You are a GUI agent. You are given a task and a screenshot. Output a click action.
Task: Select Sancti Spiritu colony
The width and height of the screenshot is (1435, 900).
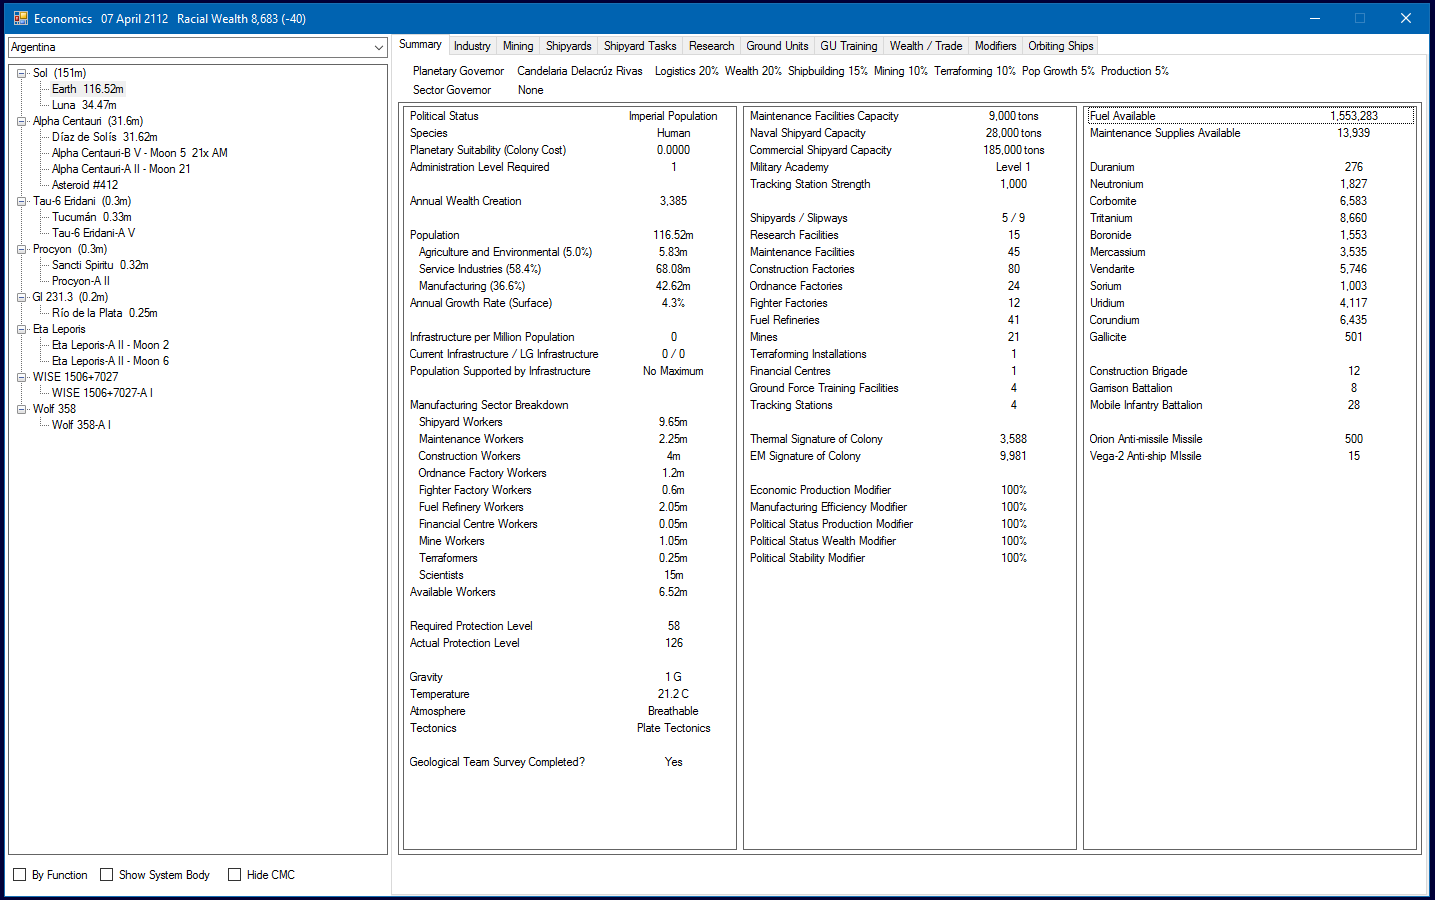coord(100,265)
